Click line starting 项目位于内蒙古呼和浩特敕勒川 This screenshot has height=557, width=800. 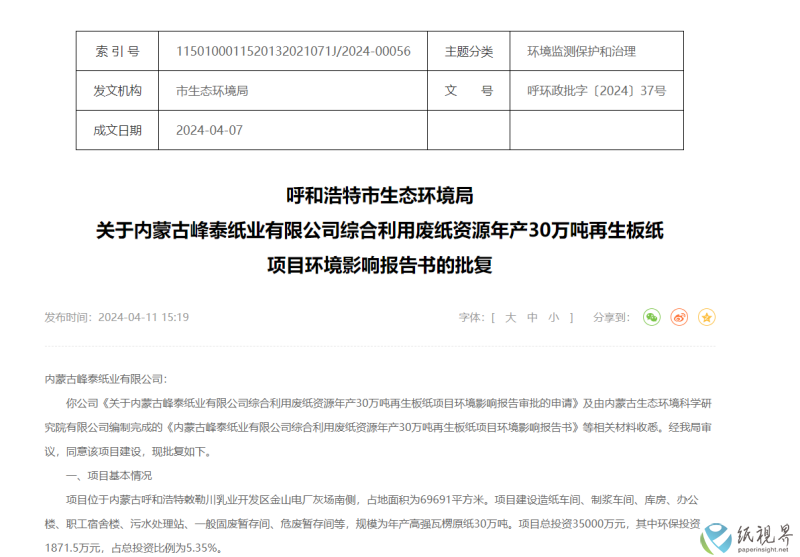click(382, 500)
